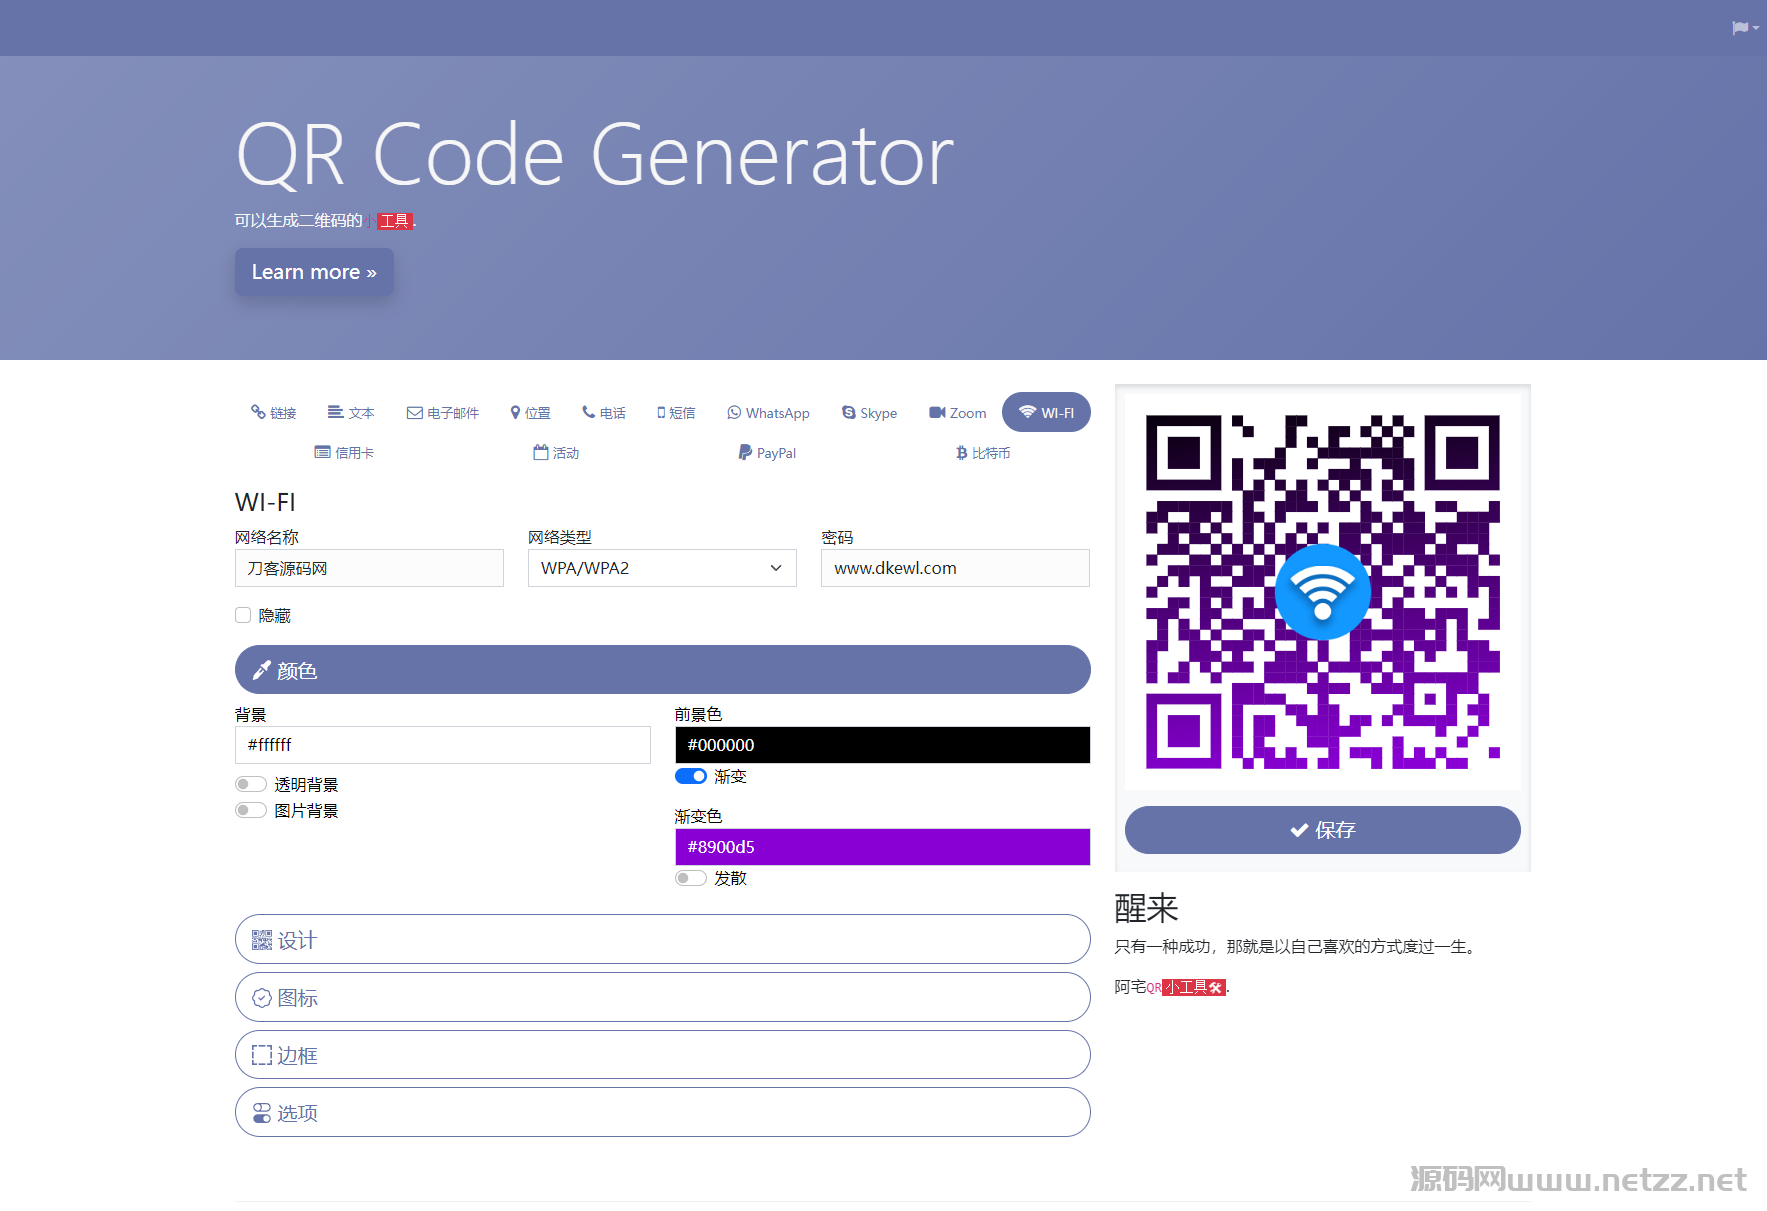This screenshot has height=1211, width=1767.
Task: Click the Skype logo icon
Action: (x=849, y=412)
